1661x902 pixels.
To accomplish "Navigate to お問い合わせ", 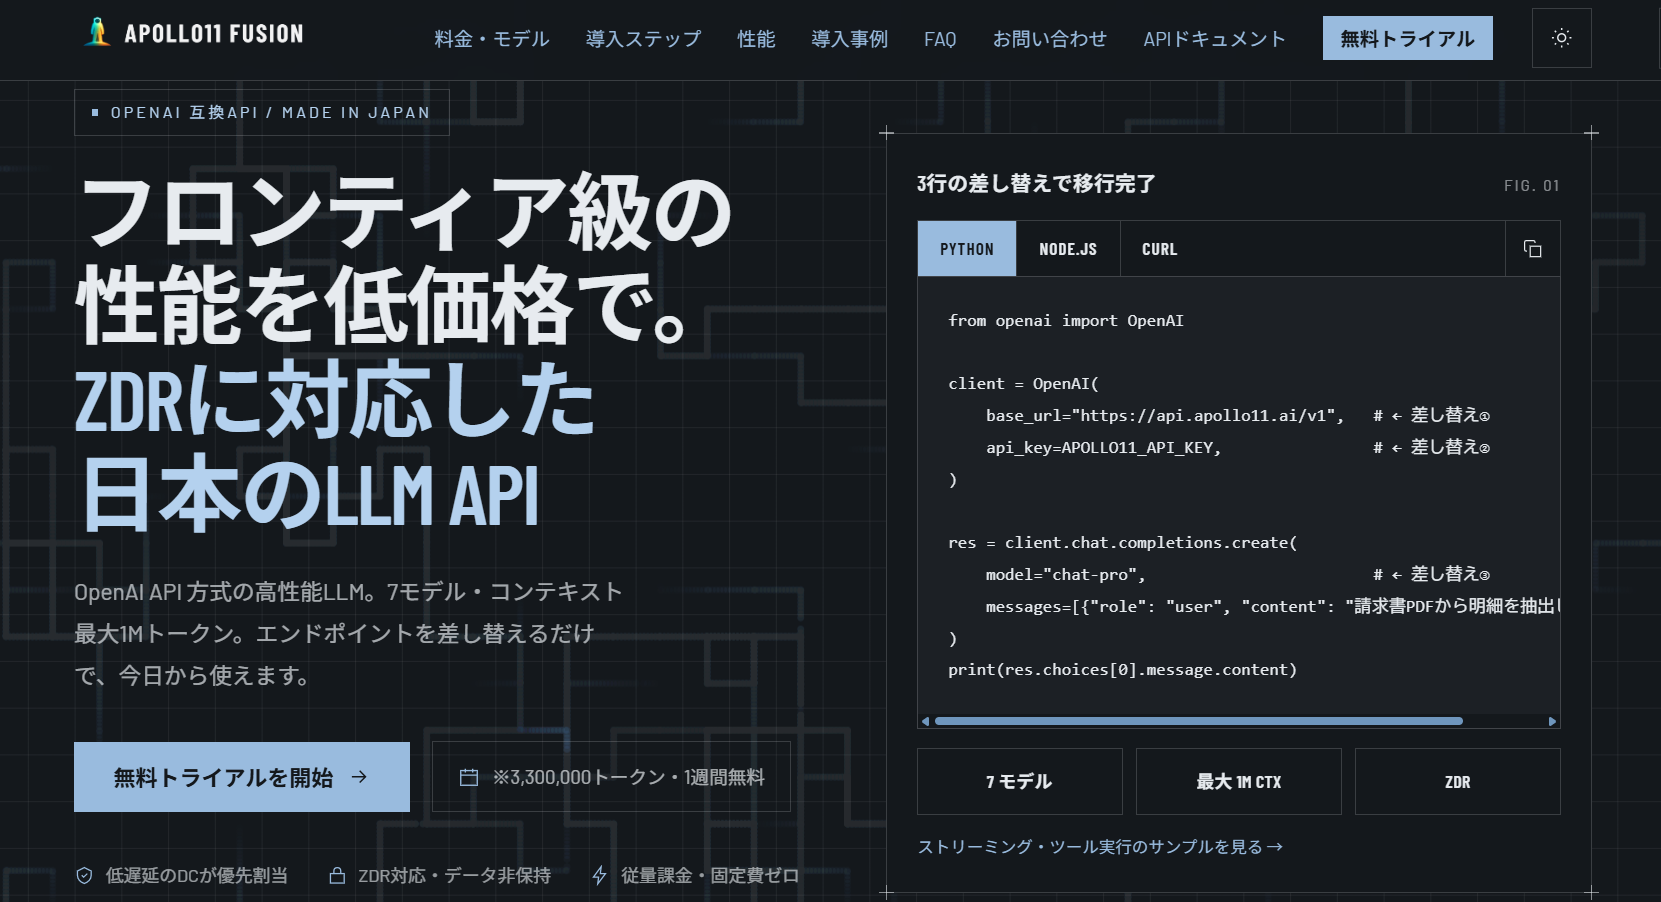I will (1050, 39).
